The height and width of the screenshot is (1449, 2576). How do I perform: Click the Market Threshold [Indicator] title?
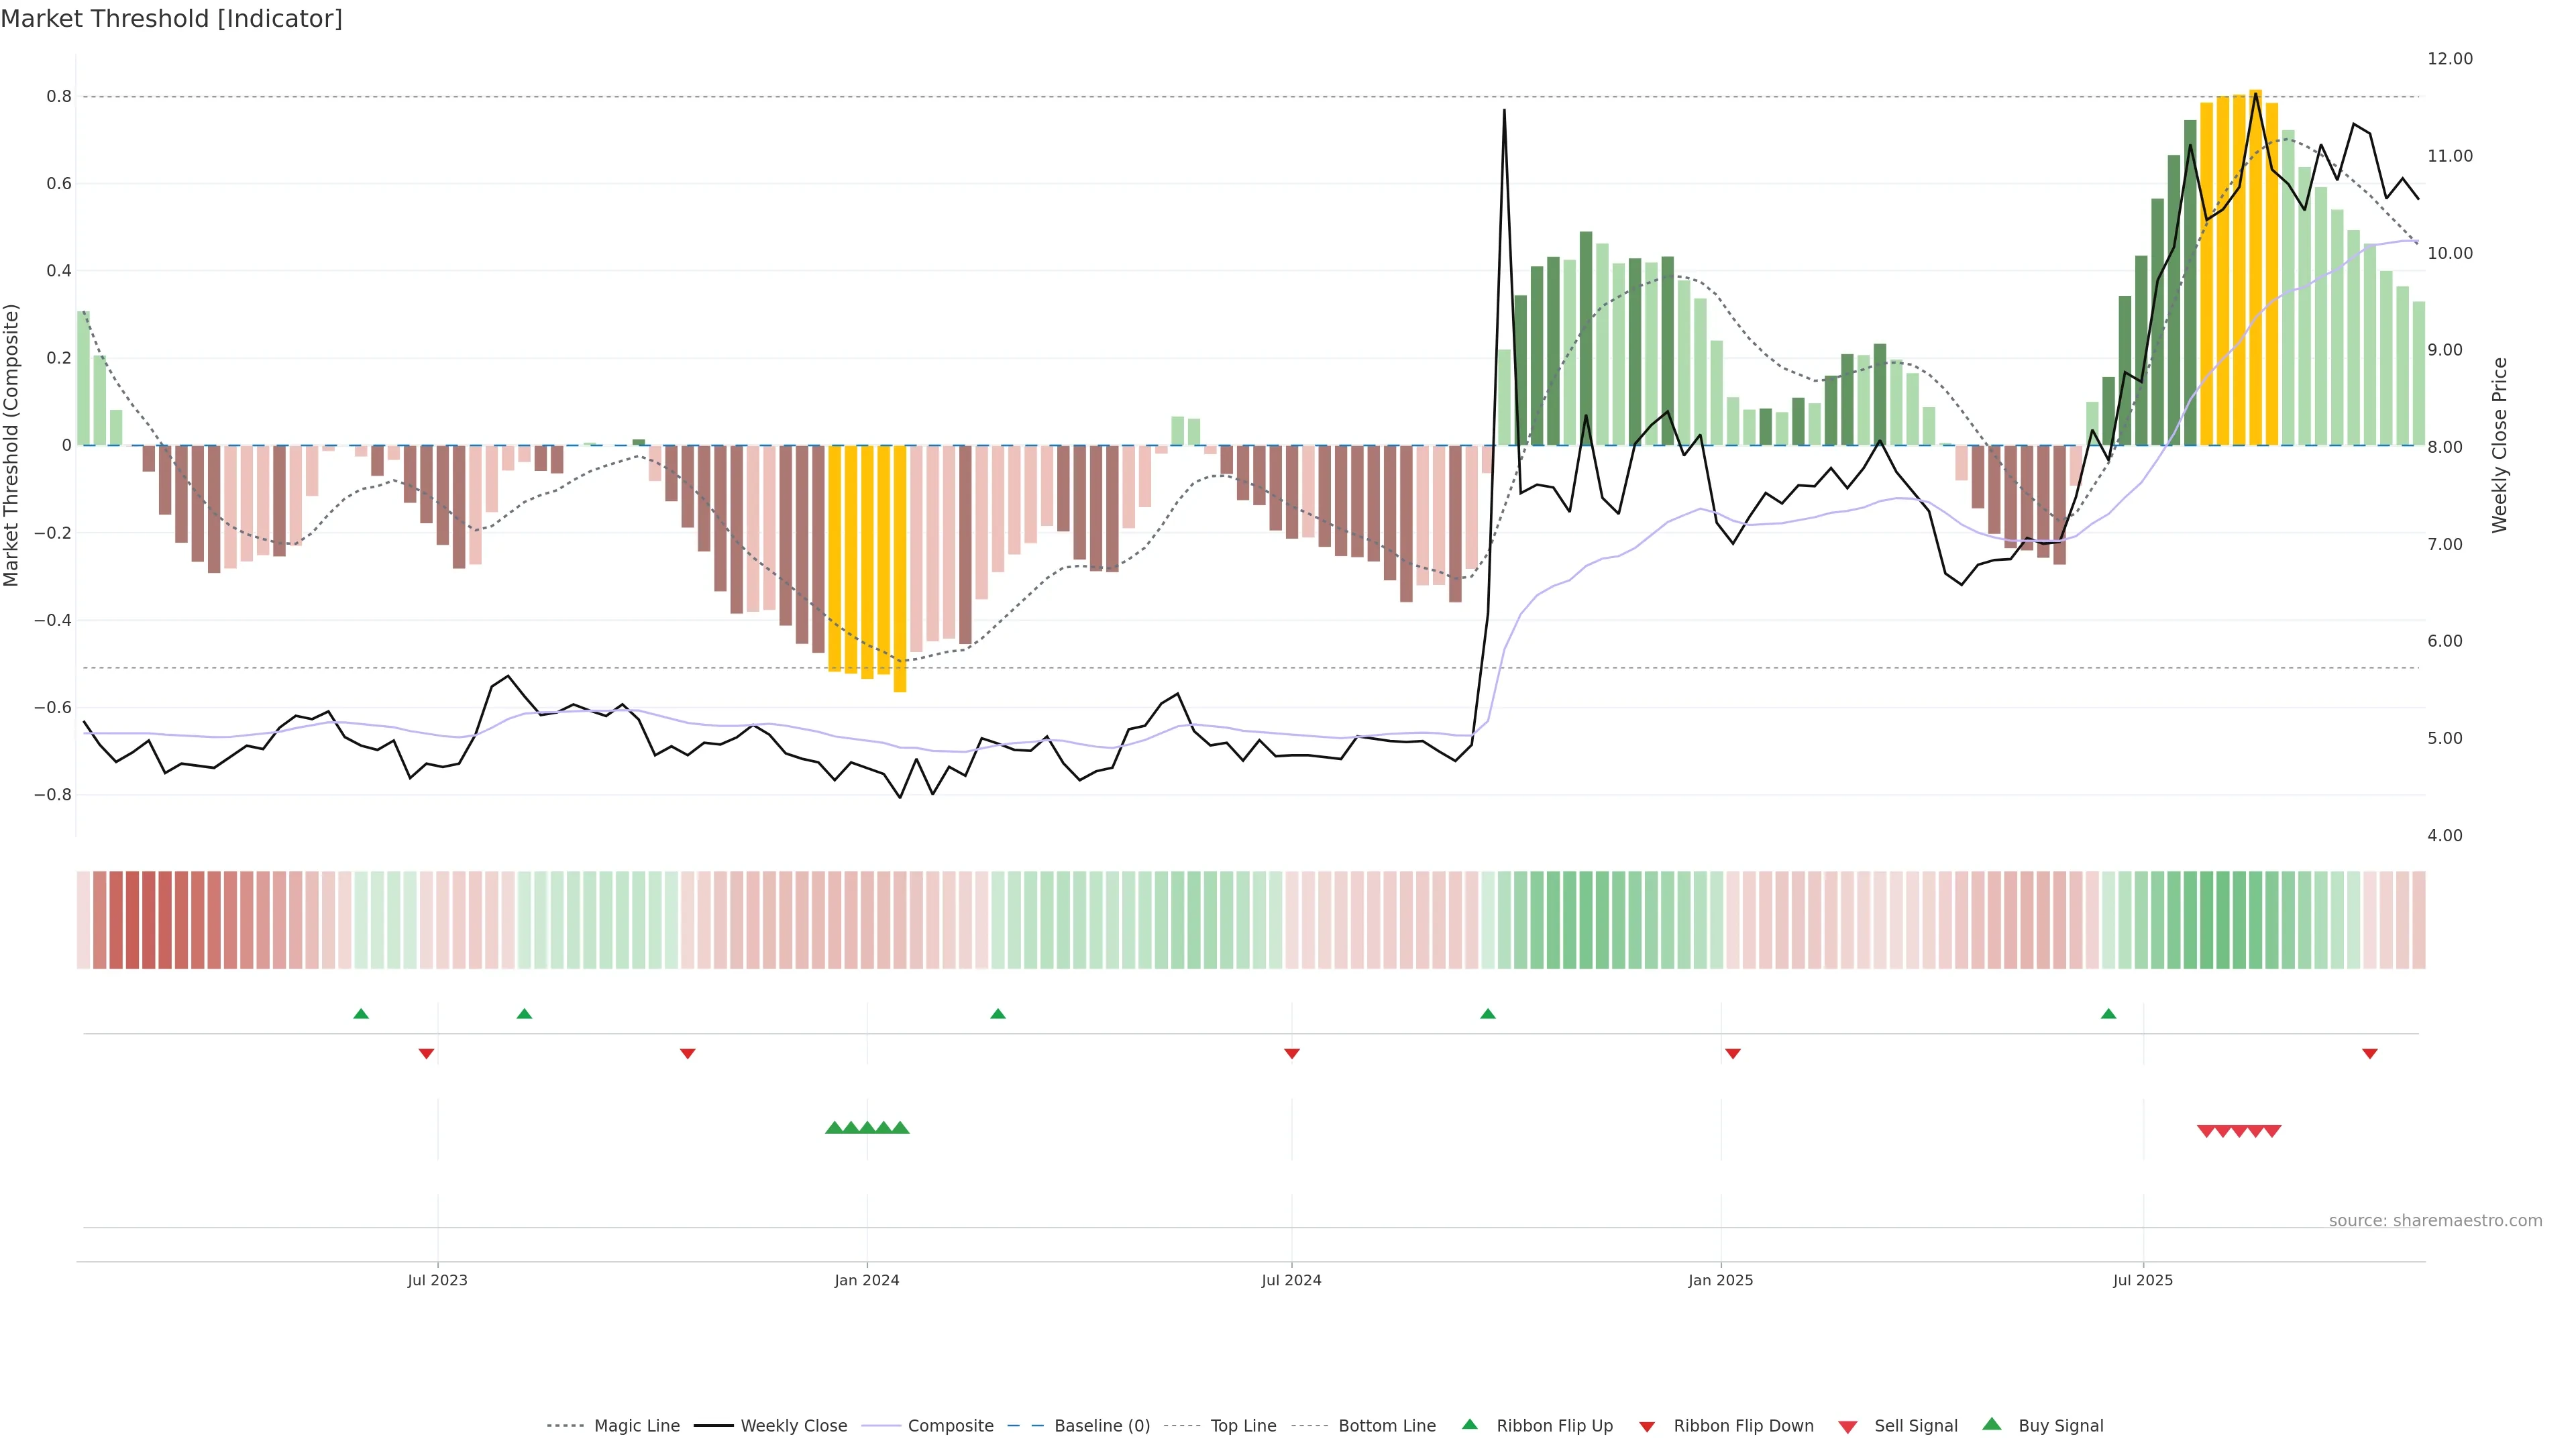171,19
